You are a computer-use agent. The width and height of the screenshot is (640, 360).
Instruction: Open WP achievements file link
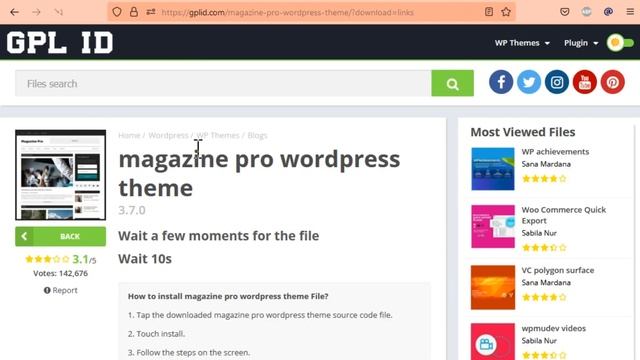555,152
